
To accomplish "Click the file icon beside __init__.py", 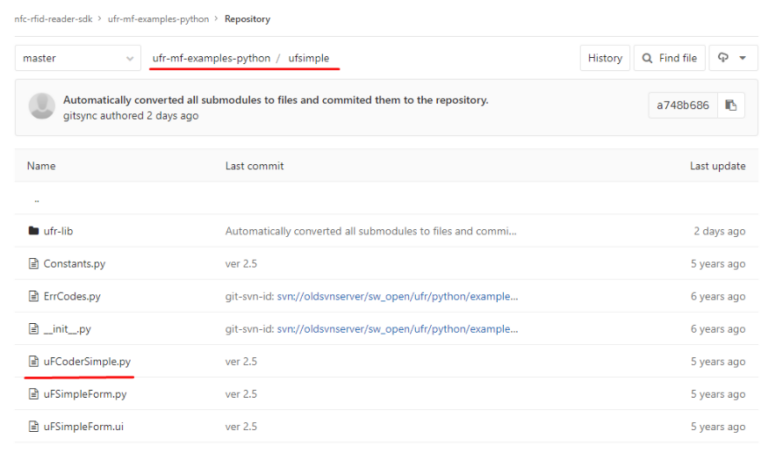I will pos(33,329).
